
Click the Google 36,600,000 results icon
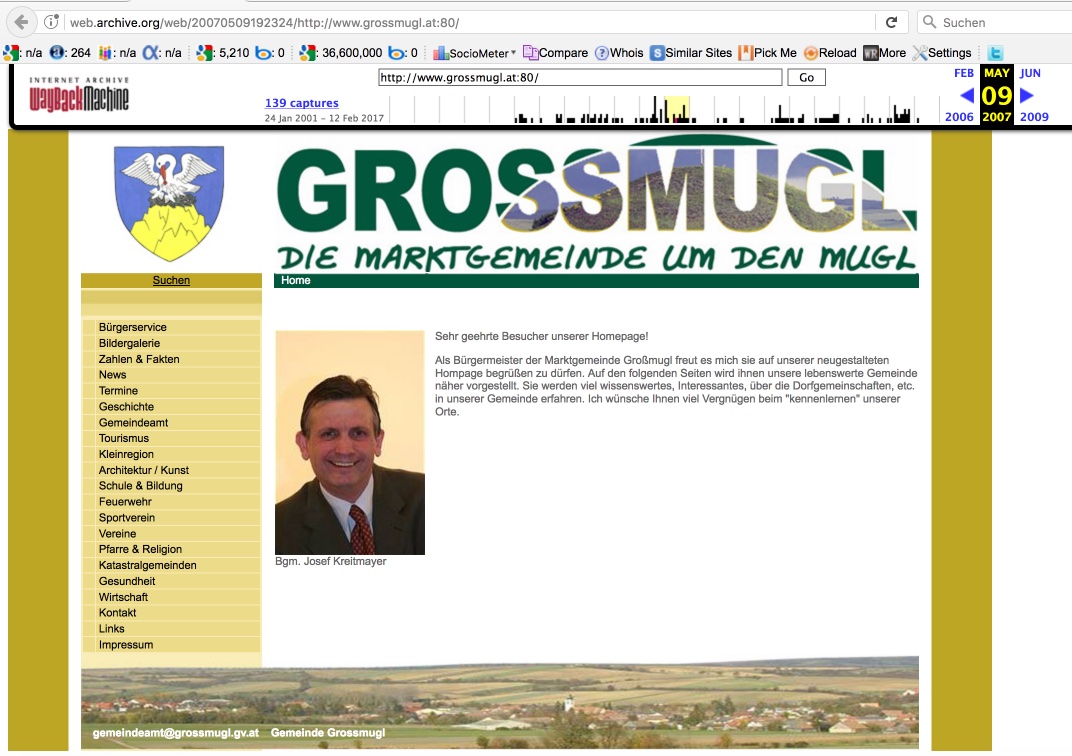pos(308,53)
